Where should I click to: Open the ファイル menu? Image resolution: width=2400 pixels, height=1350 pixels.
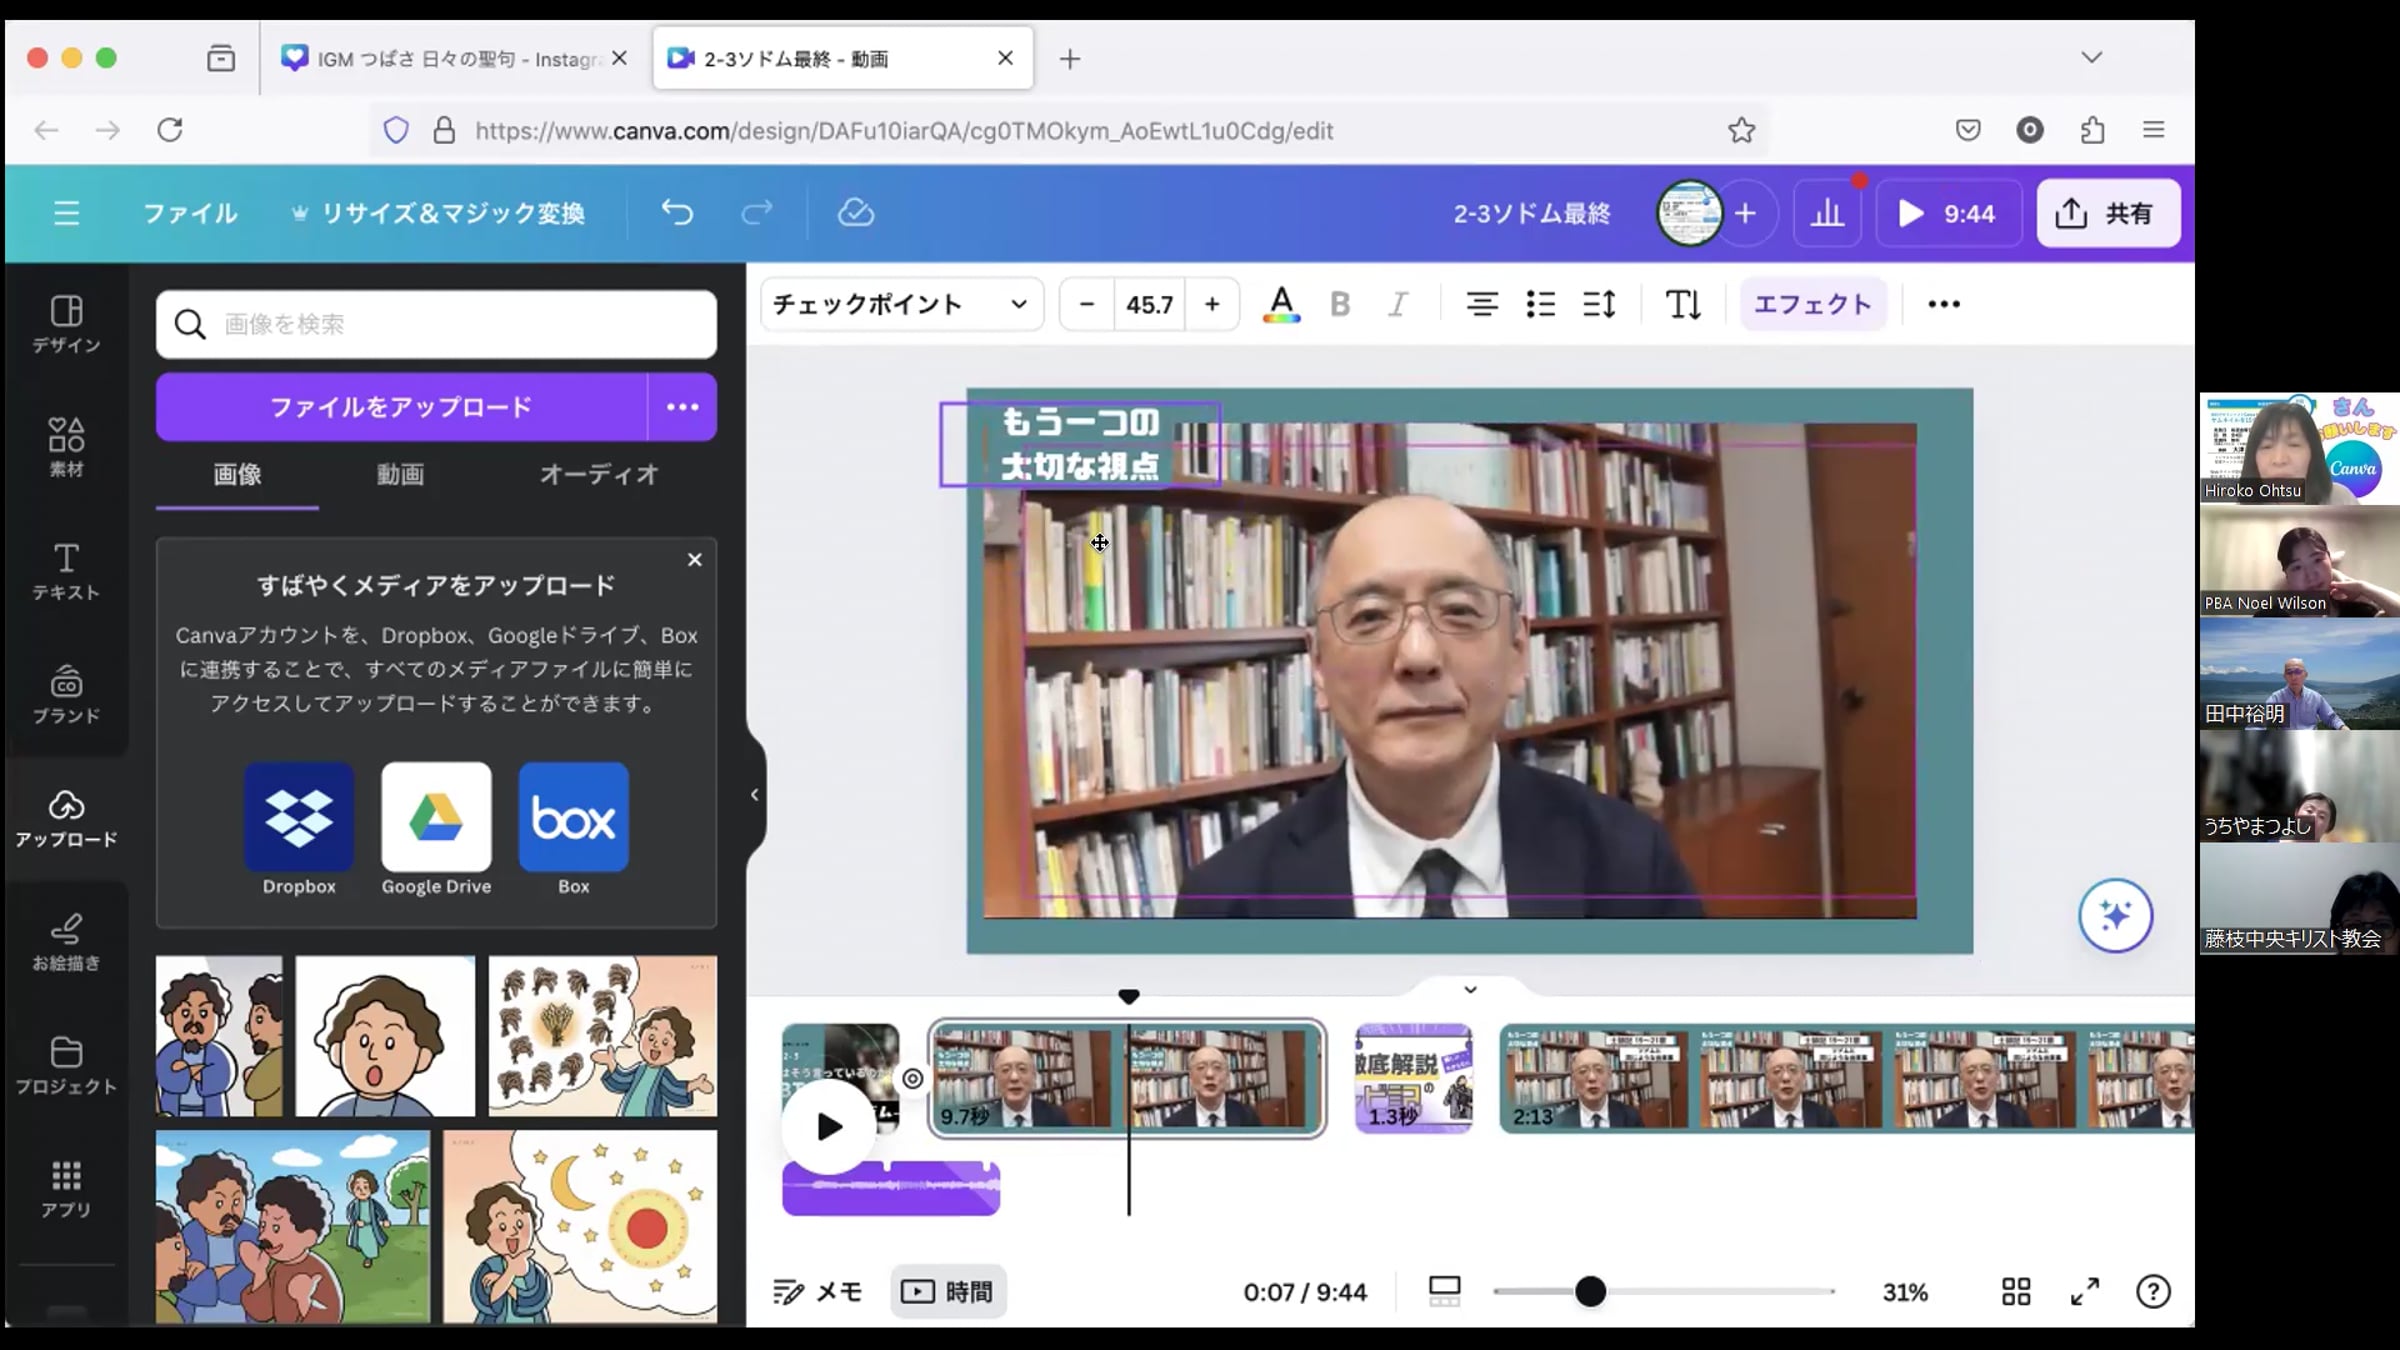click(x=190, y=213)
